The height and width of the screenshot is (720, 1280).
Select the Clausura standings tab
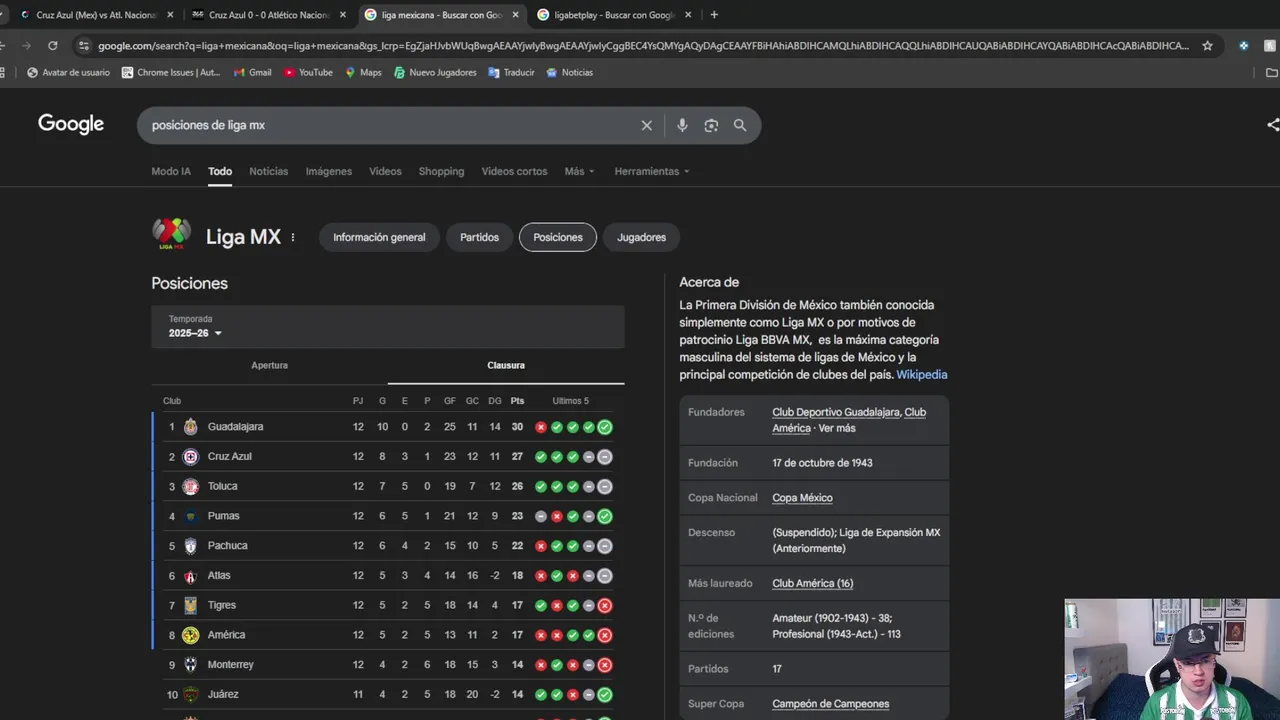point(506,365)
